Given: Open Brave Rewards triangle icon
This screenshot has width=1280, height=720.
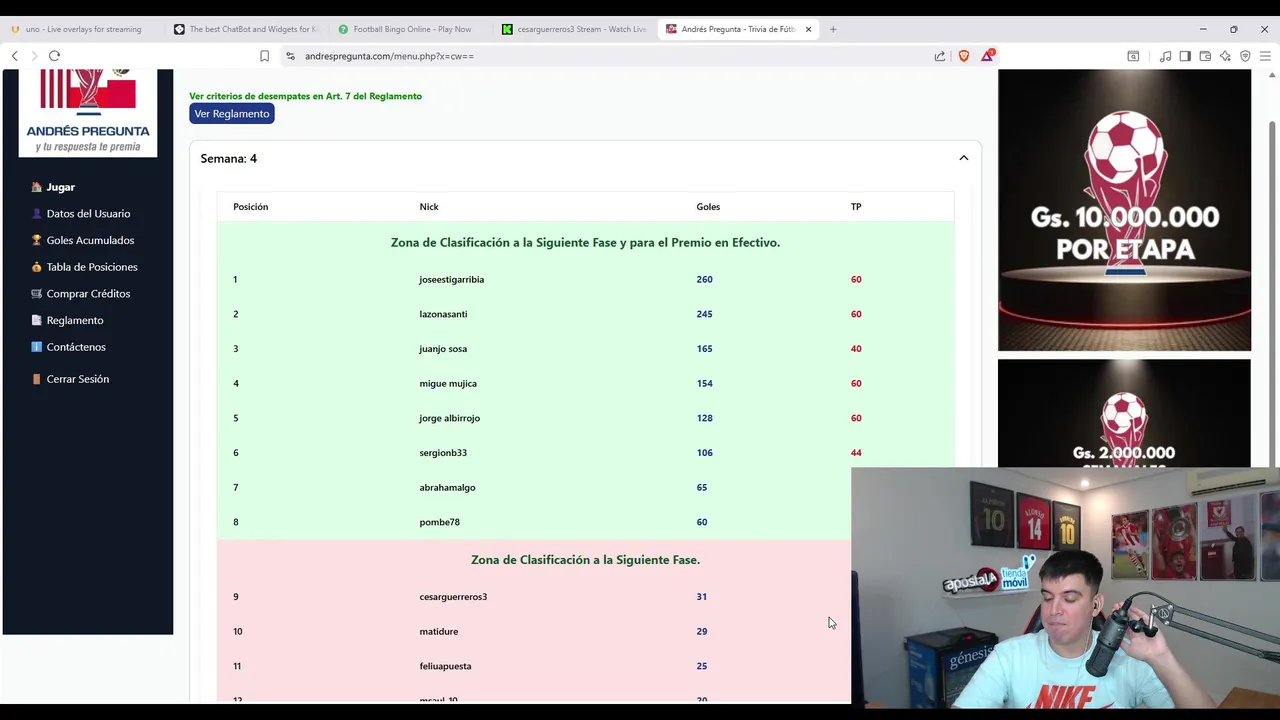Looking at the screenshot, I should point(987,55).
